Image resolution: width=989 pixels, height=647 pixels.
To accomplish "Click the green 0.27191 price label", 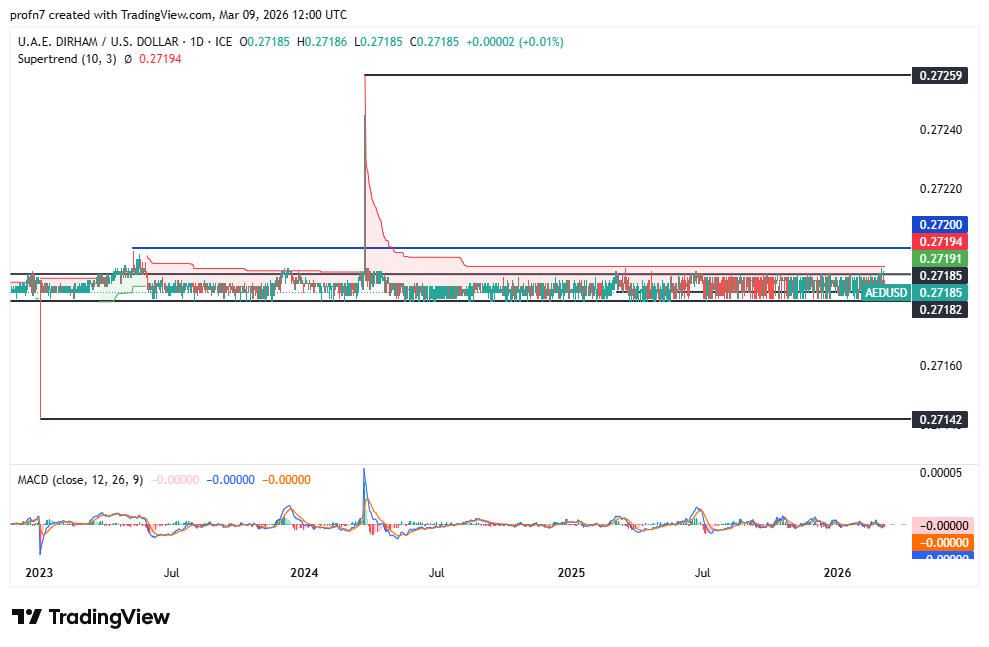I will click(x=939, y=258).
